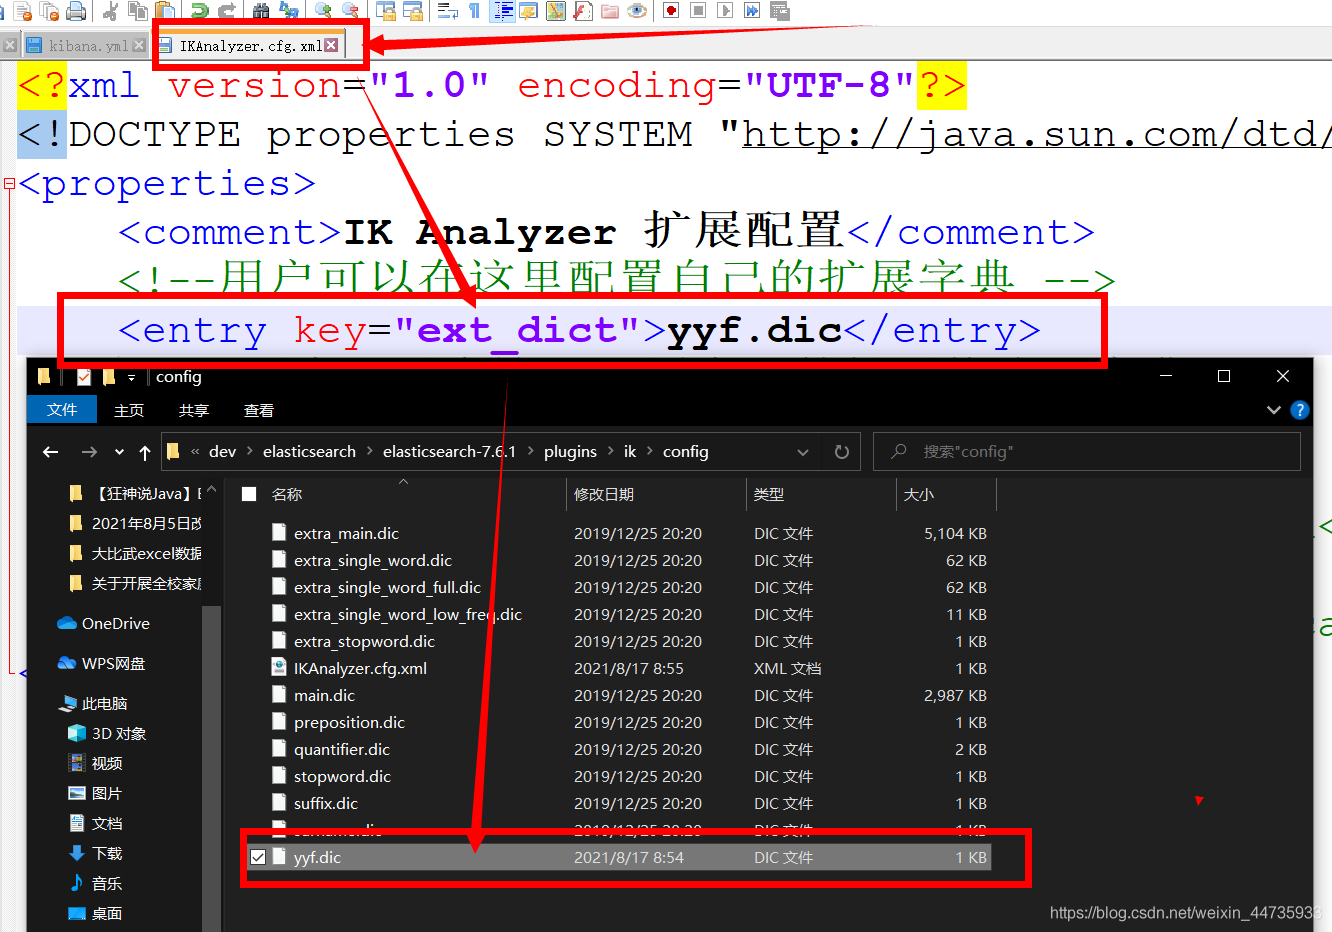Click the Redo arrow icon

[x=227, y=12]
